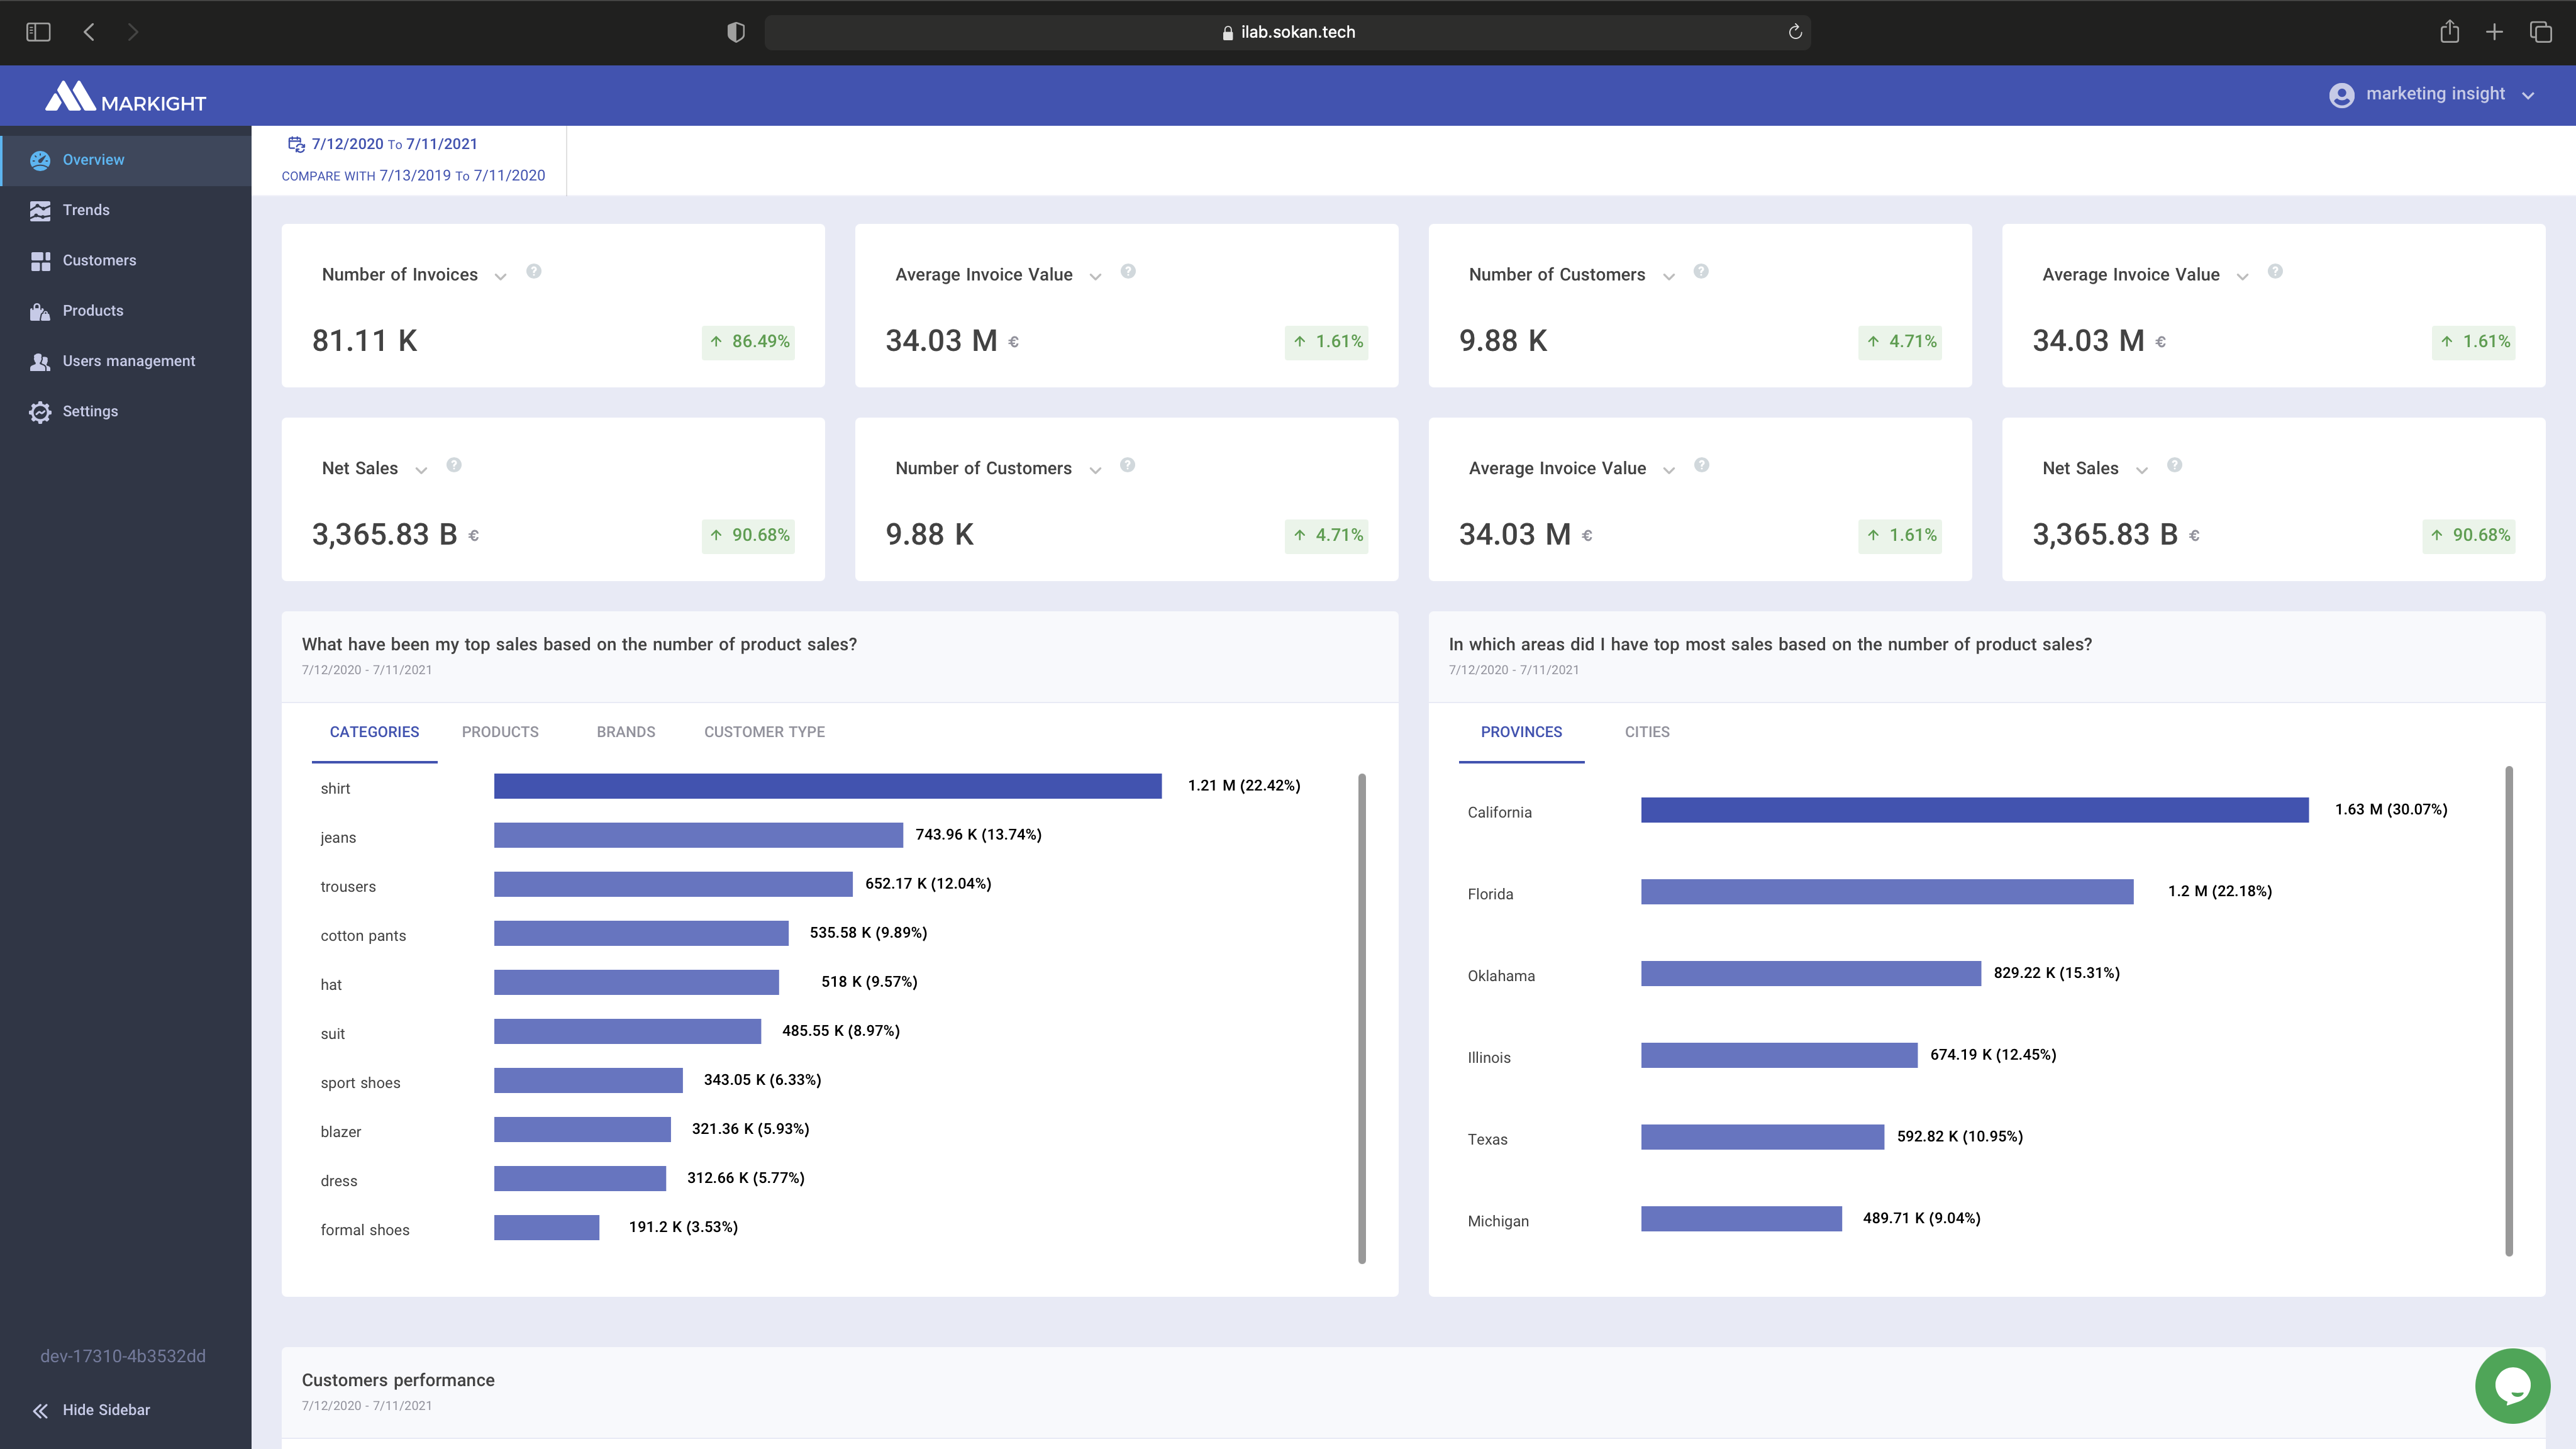
Task: Click Safari share icon
Action: [x=2449, y=32]
